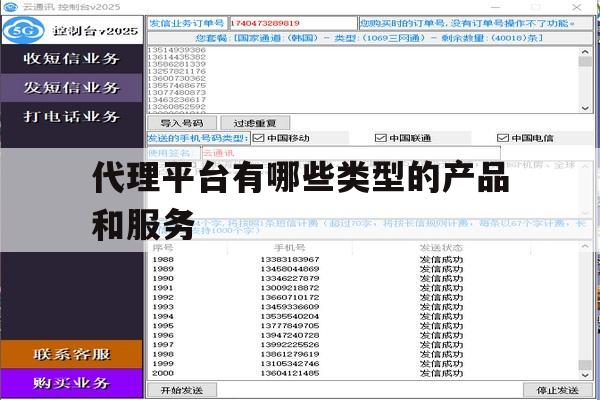The image size is (600, 400).
Task: Click results table scroll up arrow
Action: pyautogui.click(x=585, y=247)
